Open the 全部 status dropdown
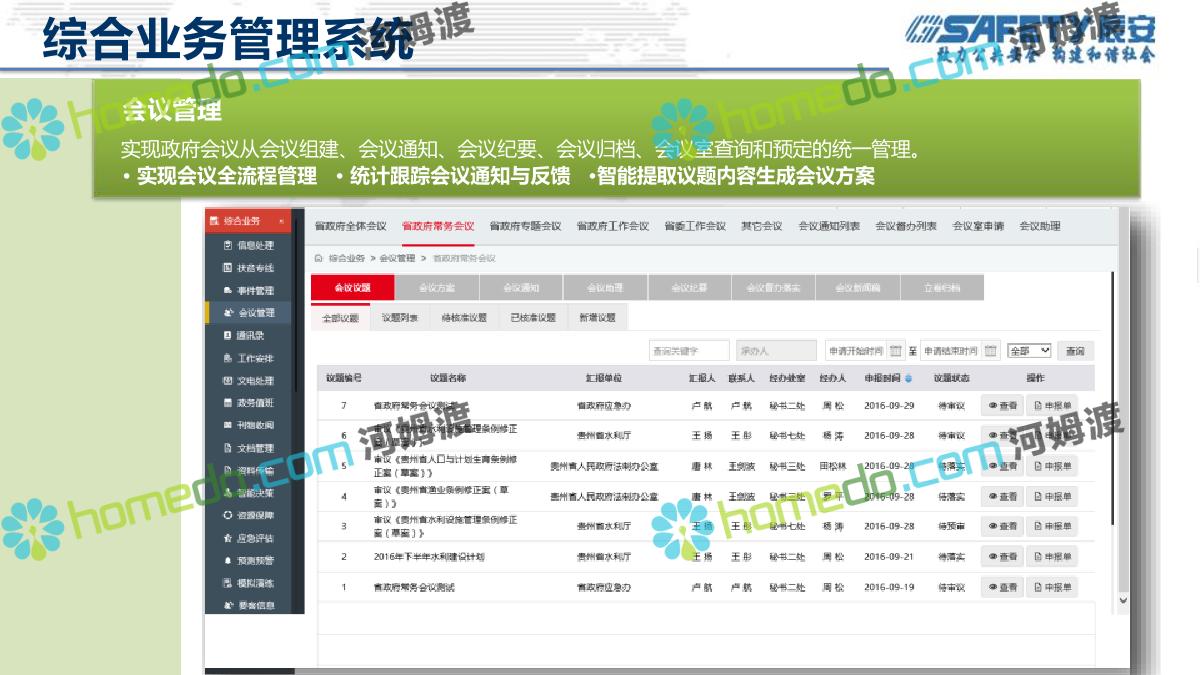 pos(1029,351)
